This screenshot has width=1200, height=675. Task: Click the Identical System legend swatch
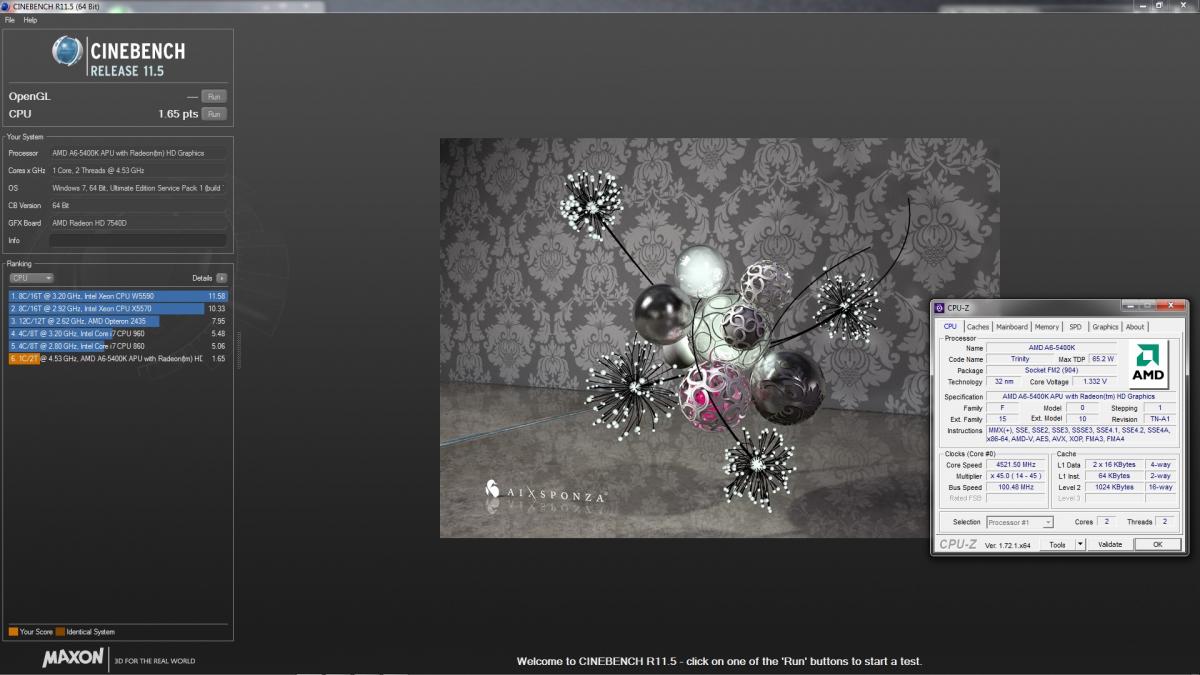coord(60,632)
